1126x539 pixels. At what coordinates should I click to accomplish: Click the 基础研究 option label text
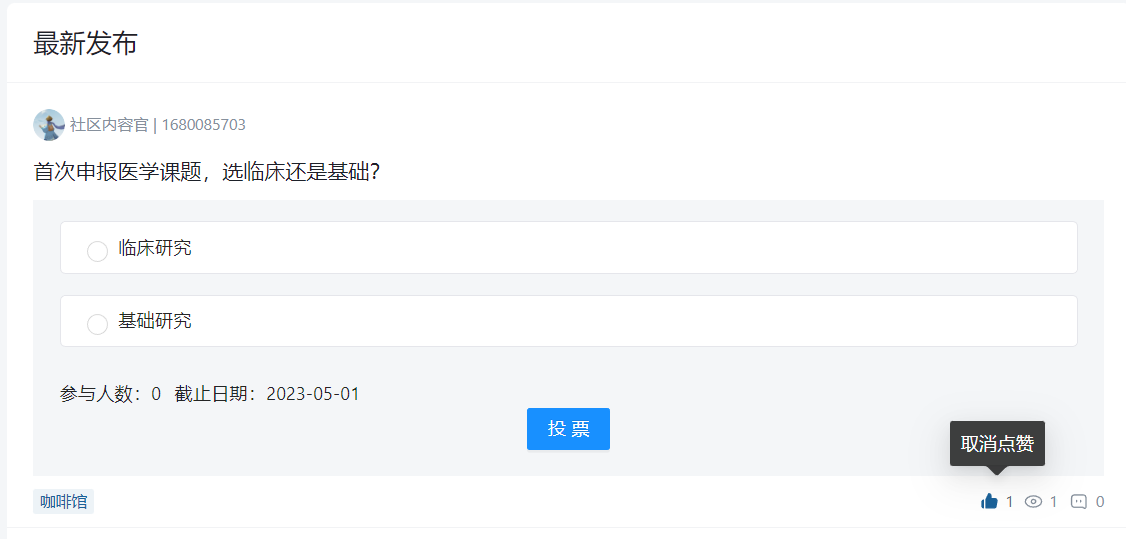coord(155,321)
